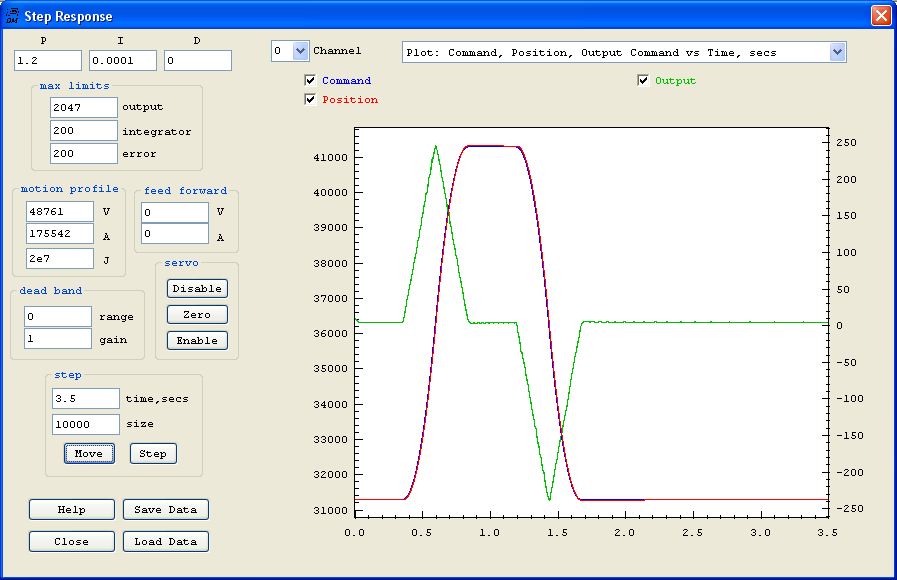This screenshot has height=580, width=897.
Task: Click the servo Enable button
Action: click(x=197, y=341)
